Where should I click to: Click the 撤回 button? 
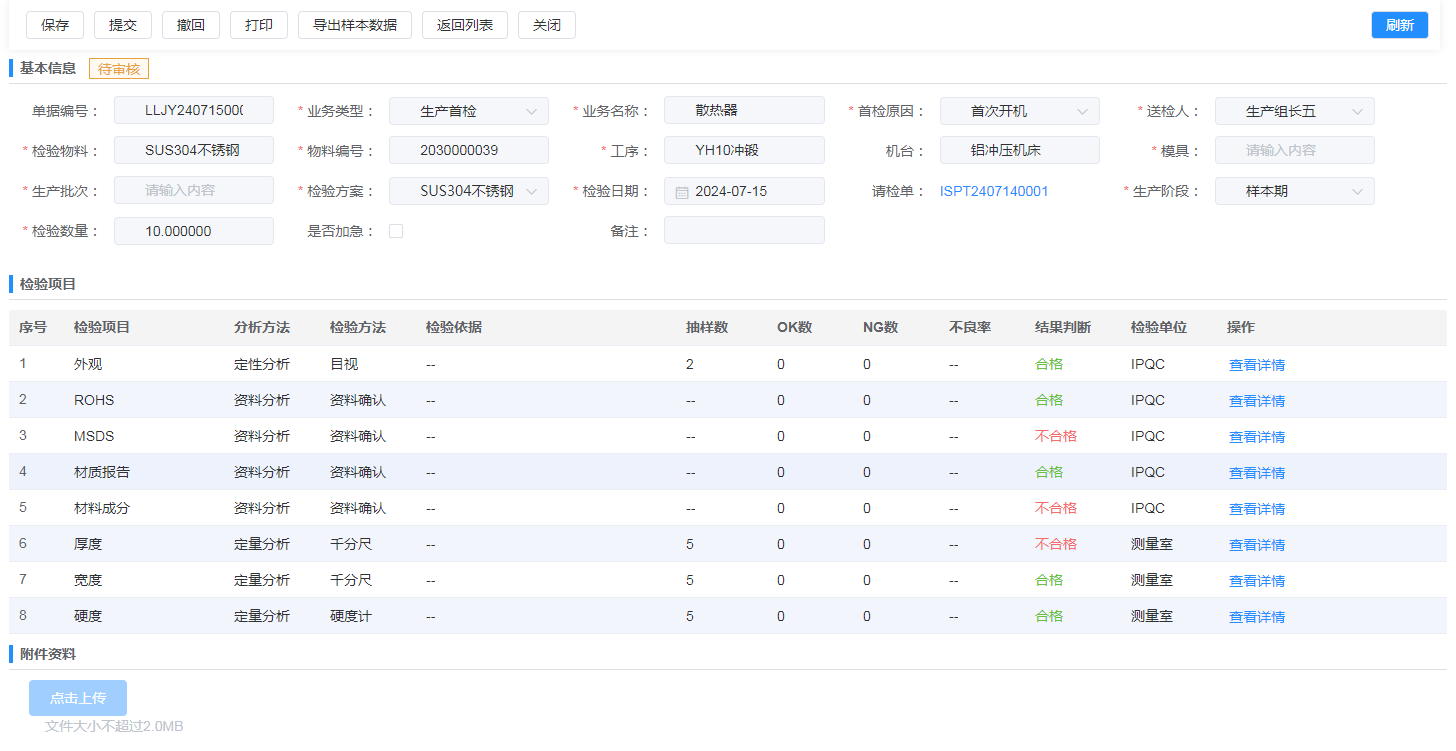tap(191, 25)
